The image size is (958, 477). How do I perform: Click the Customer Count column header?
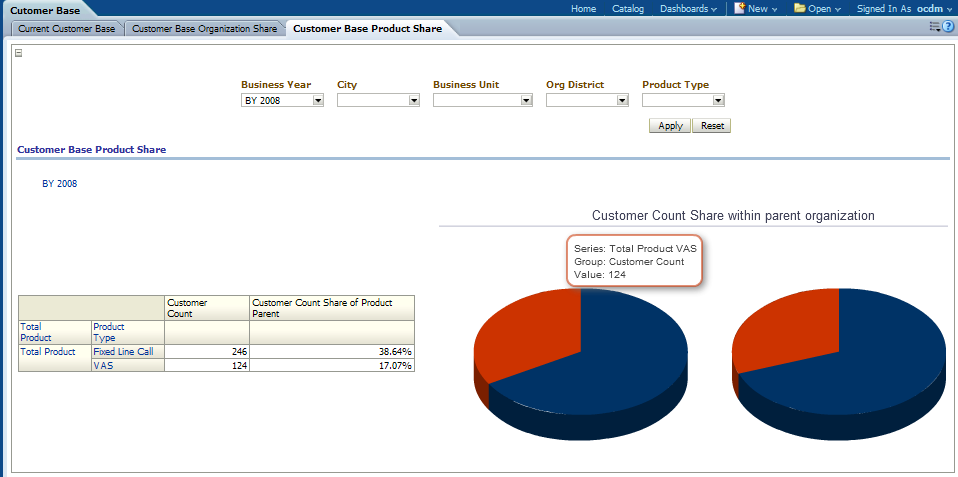[207, 308]
